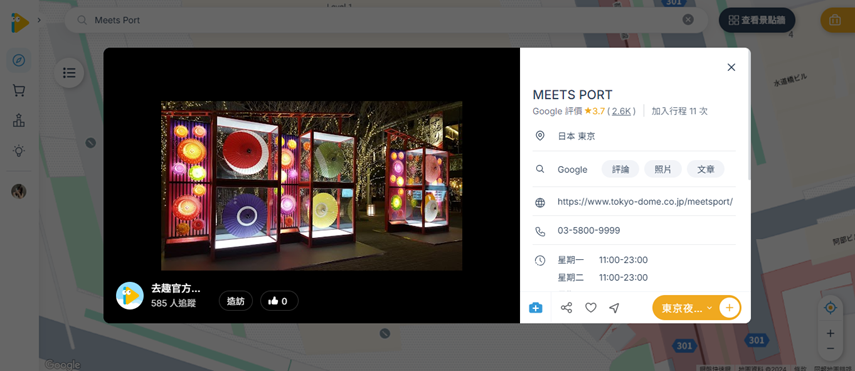Screen dimensions: 855x371
Task: Open the 照片 Google search chip
Action: (663, 170)
